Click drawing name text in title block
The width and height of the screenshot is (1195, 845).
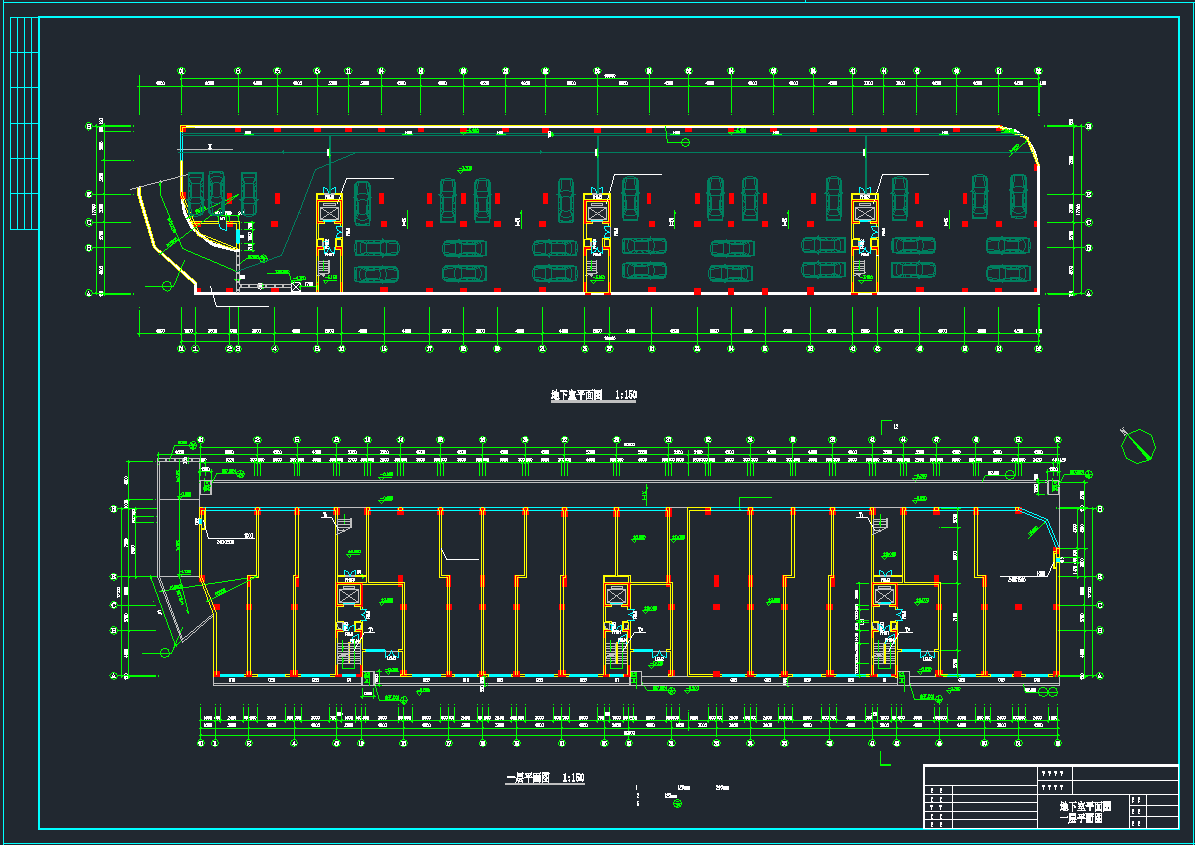pos(1085,811)
